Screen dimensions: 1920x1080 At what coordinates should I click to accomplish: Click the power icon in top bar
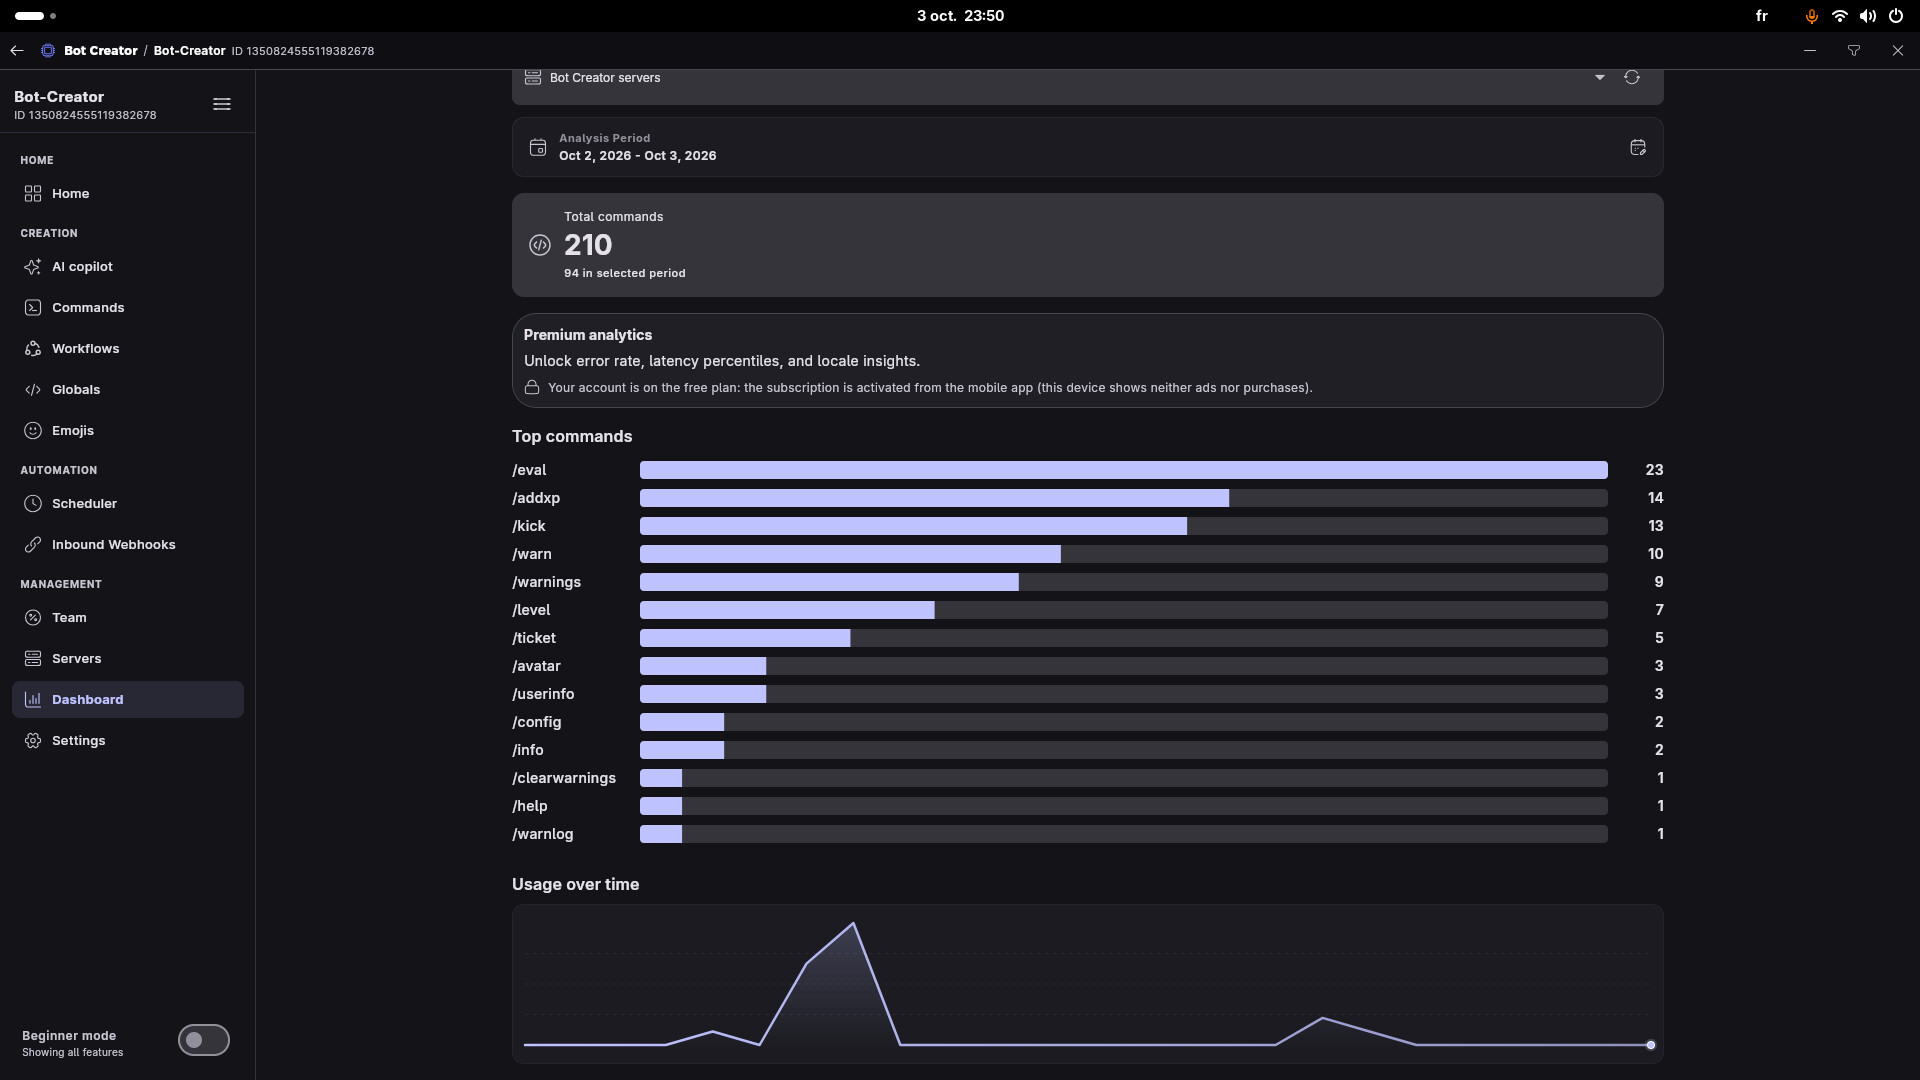(1895, 16)
